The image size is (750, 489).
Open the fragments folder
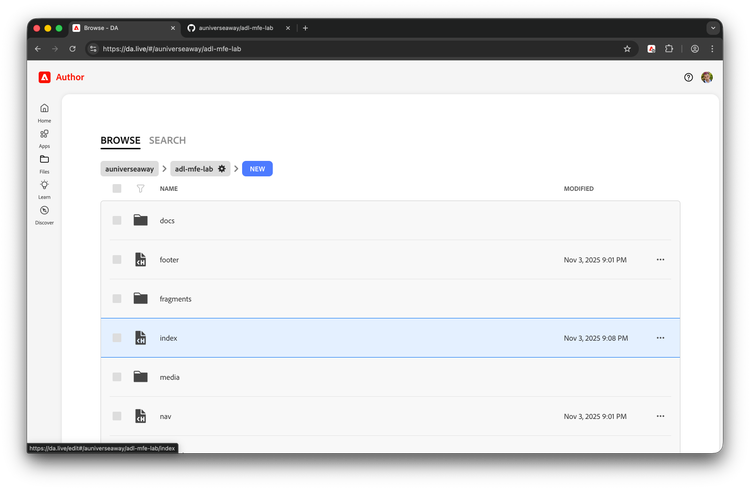pos(175,299)
